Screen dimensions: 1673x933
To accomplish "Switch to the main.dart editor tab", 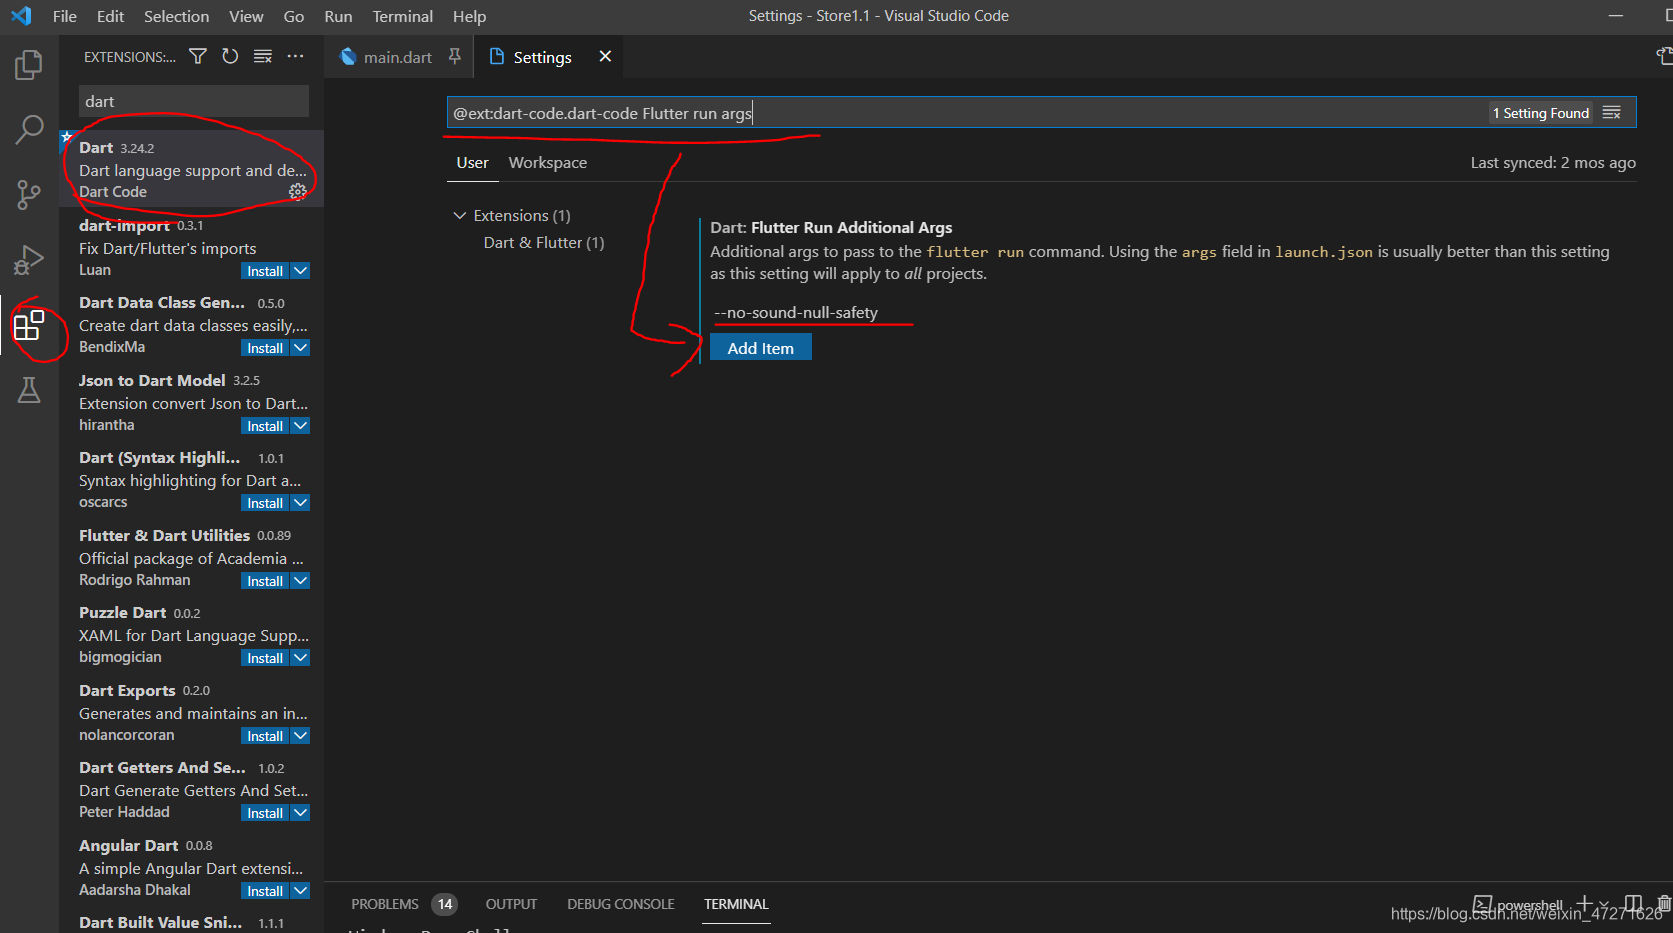I will click(398, 57).
